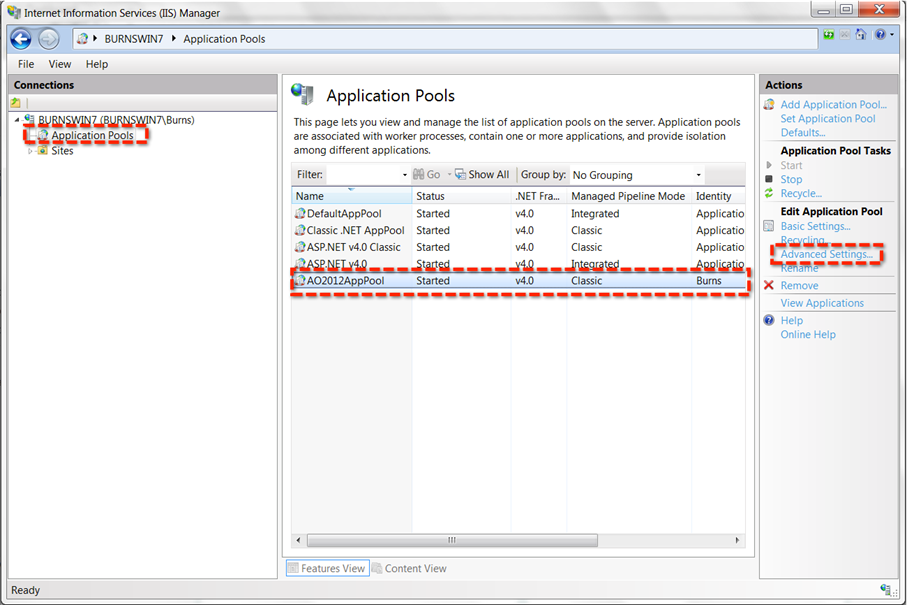
Task: Click the scrollbar left arrow in list
Action: pyautogui.click(x=298, y=540)
